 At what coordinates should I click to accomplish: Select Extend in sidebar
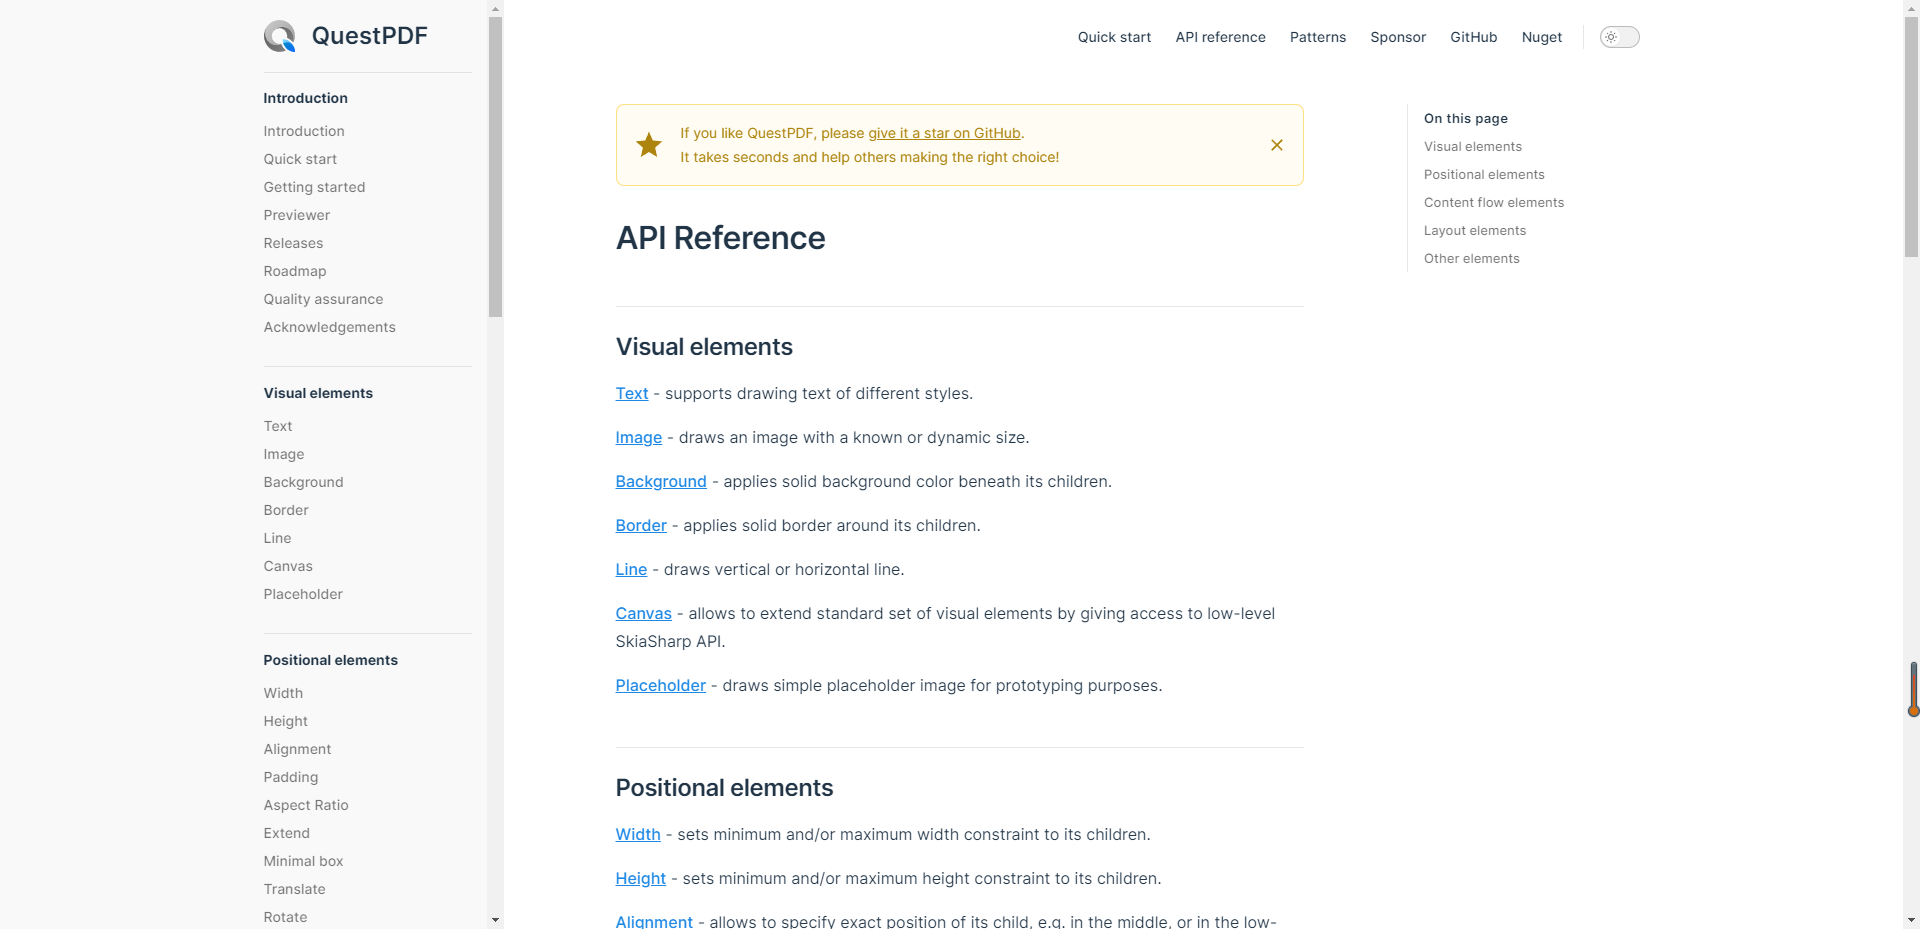click(287, 833)
